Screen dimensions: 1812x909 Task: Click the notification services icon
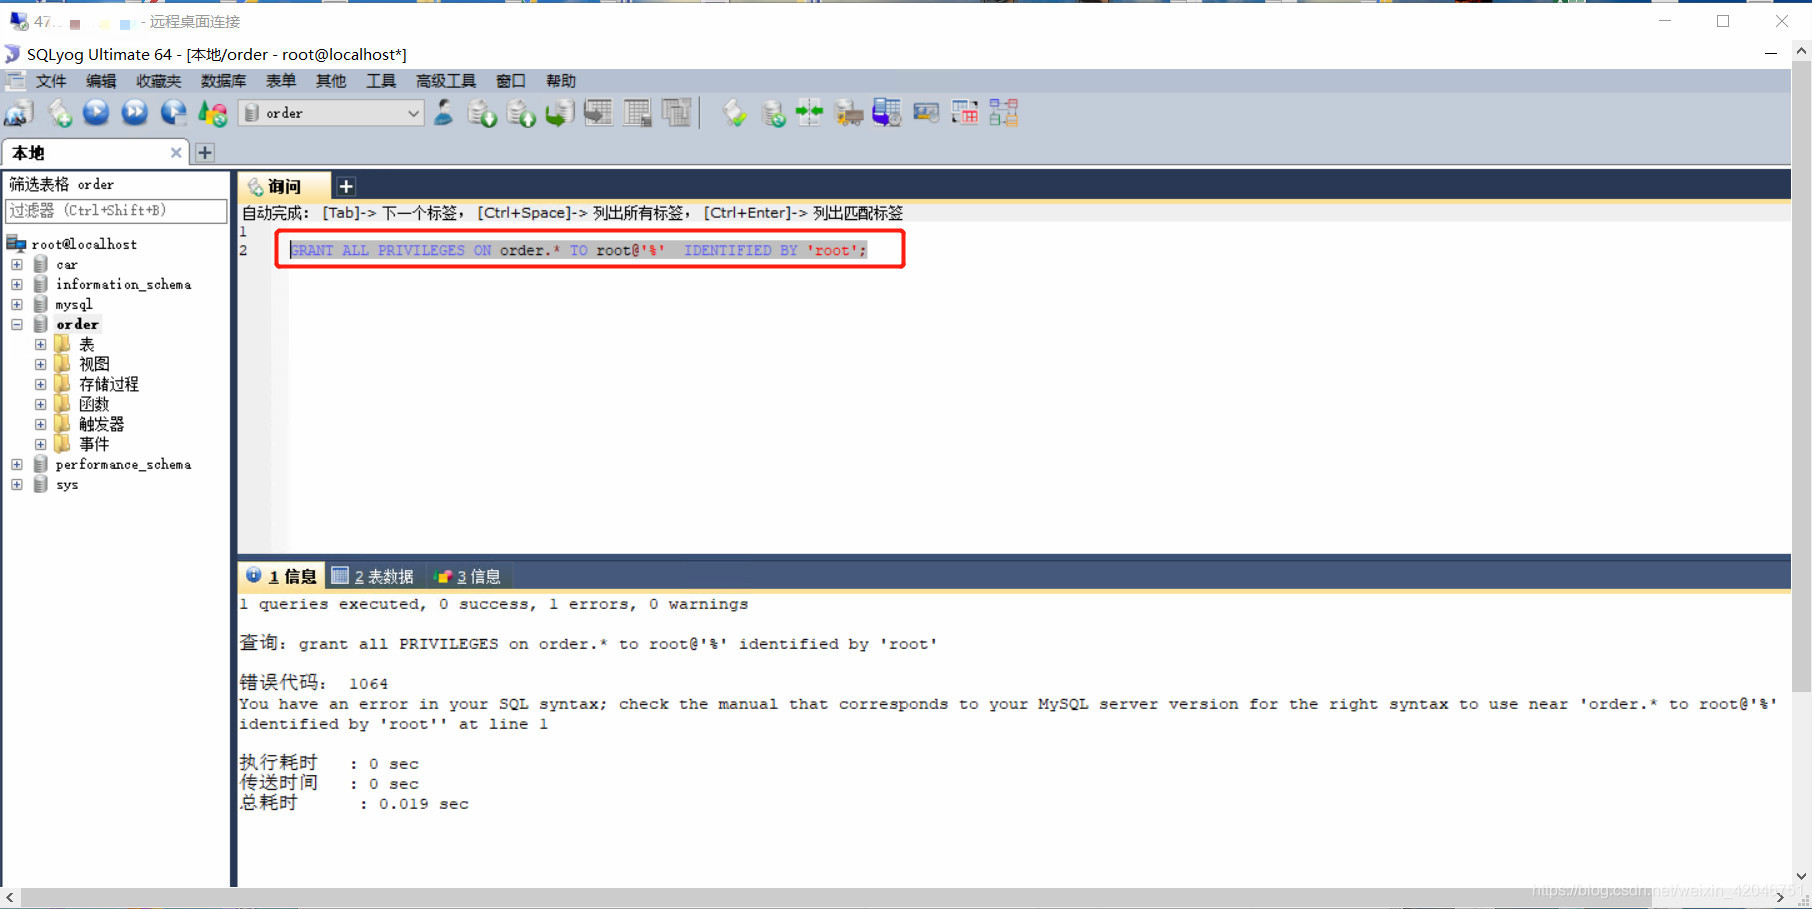[926, 113]
